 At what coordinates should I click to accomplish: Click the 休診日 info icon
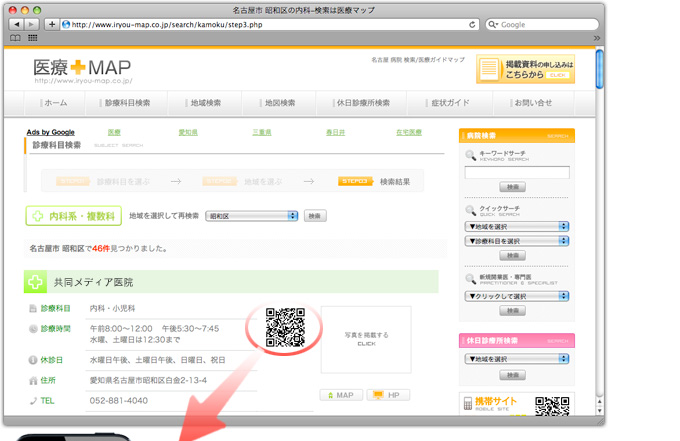click(x=33, y=360)
